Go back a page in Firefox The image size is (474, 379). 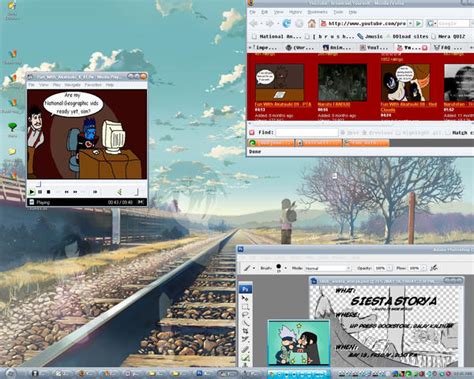coord(254,23)
